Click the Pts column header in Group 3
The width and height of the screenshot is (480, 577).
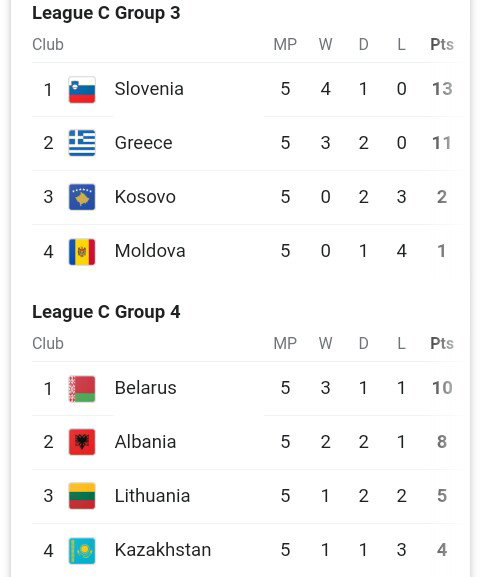point(442,45)
